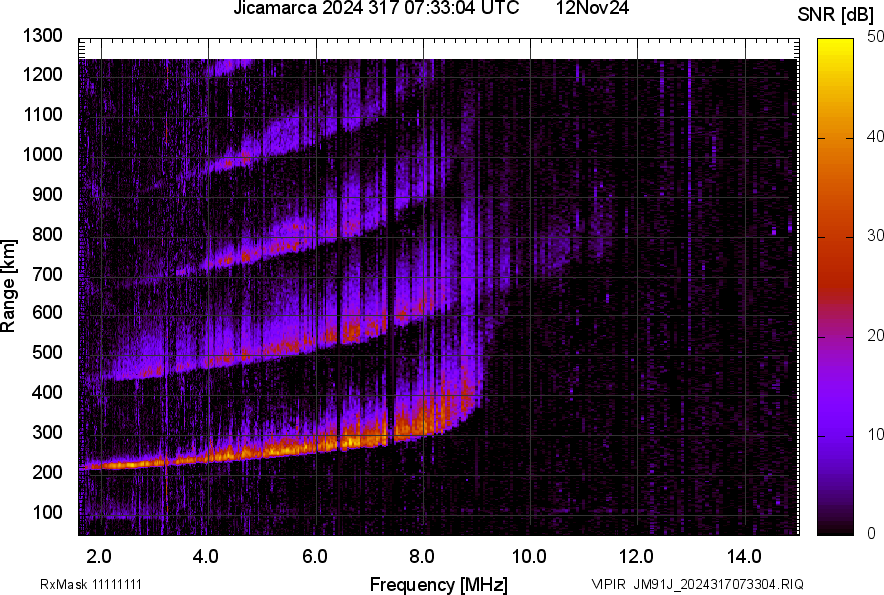The width and height of the screenshot is (884, 595).
Task: Click the yellow top of SNR colorbar
Action: (835, 43)
